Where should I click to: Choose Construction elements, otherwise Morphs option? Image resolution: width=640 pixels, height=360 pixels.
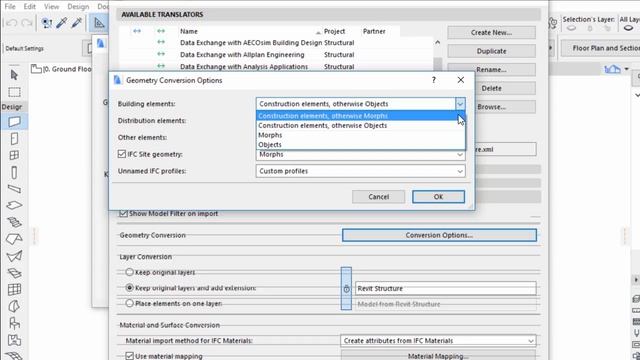(x=360, y=116)
